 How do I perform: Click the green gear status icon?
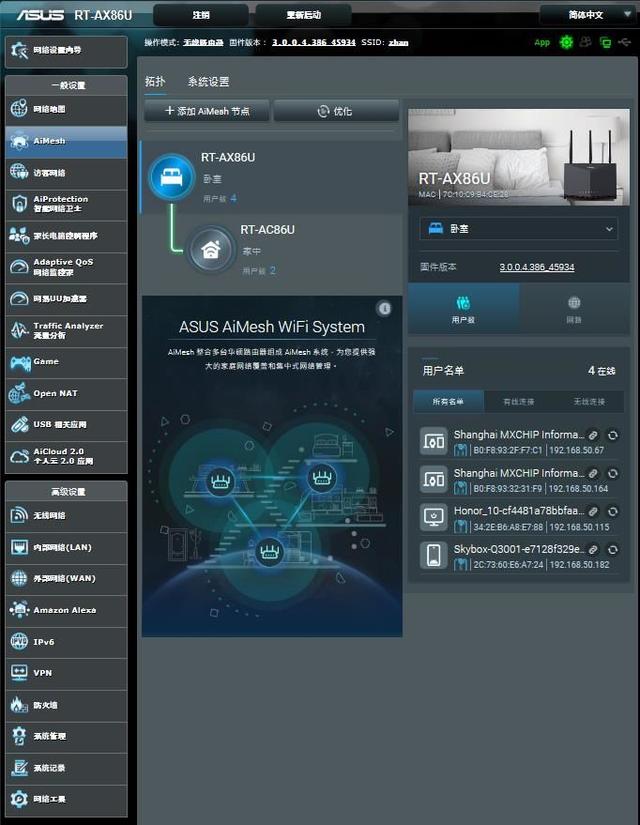click(x=566, y=42)
